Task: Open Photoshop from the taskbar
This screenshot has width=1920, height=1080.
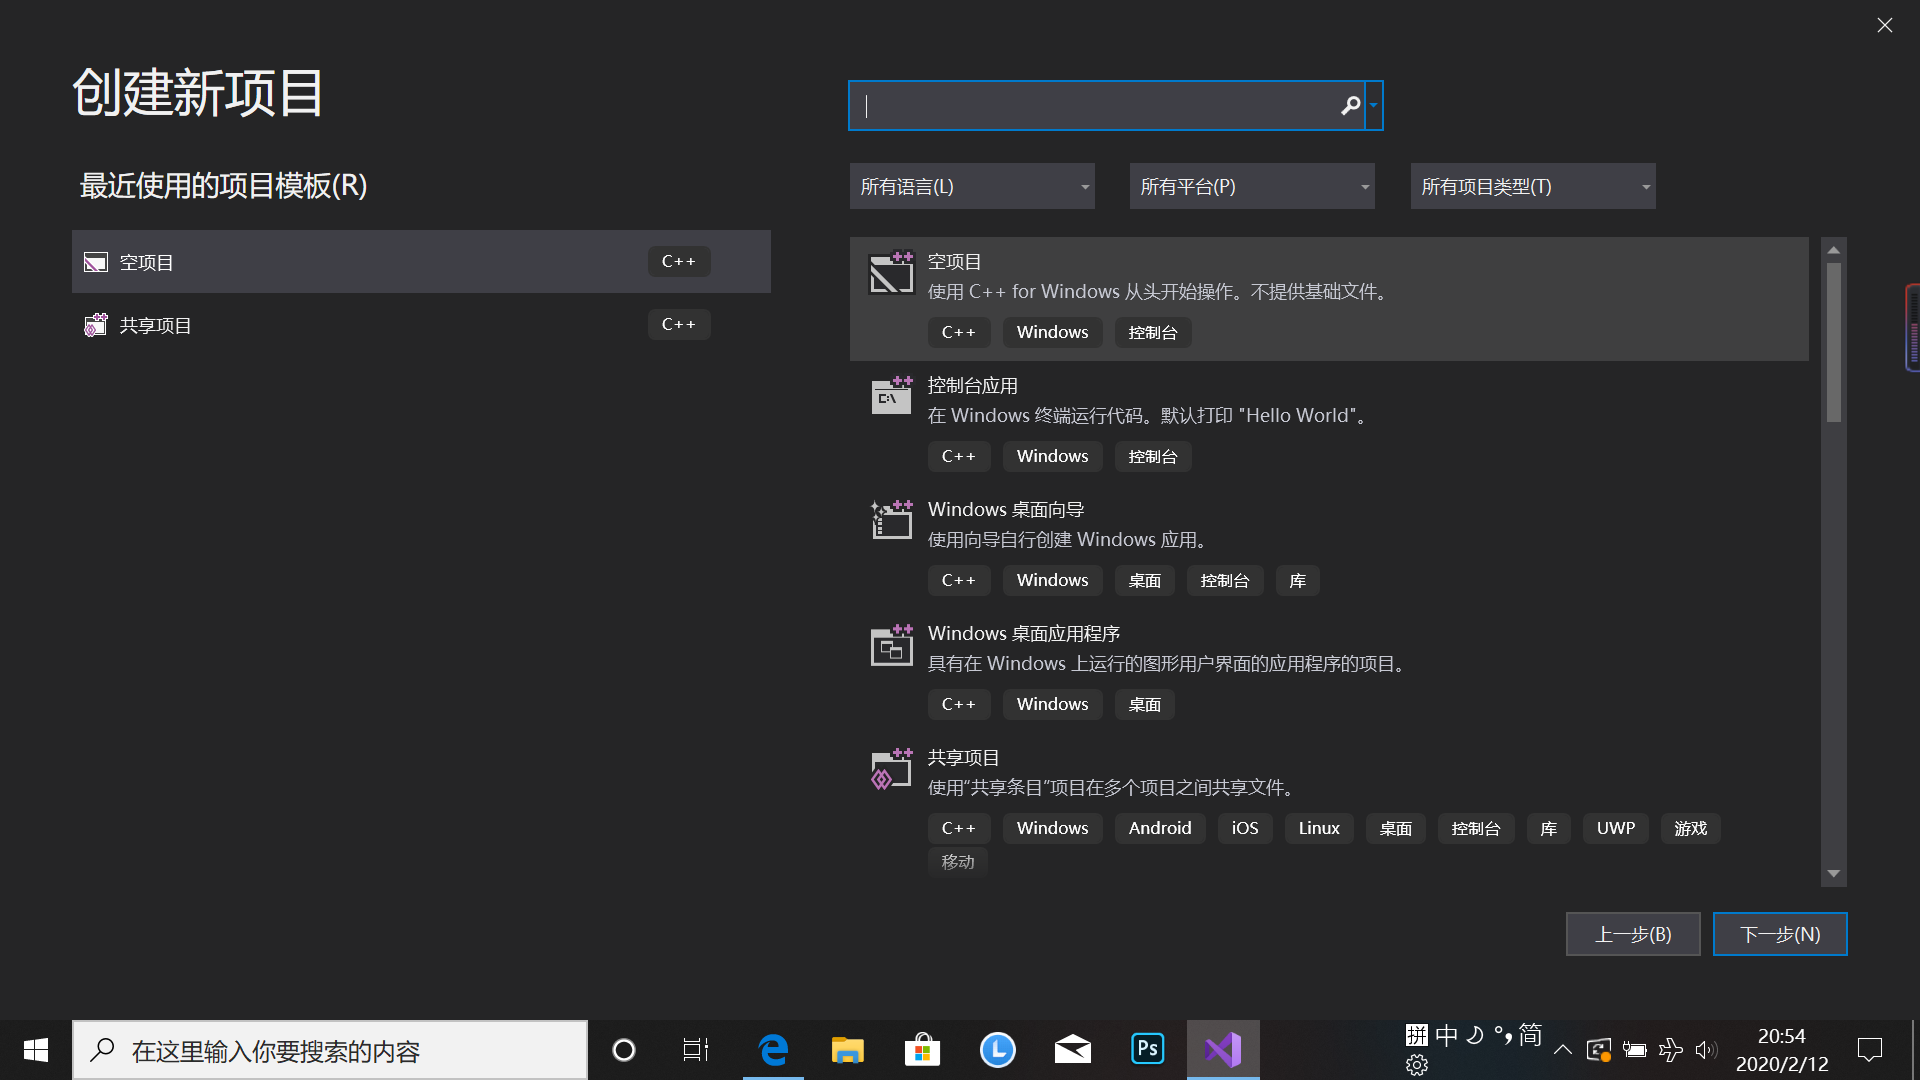Action: (1147, 1049)
